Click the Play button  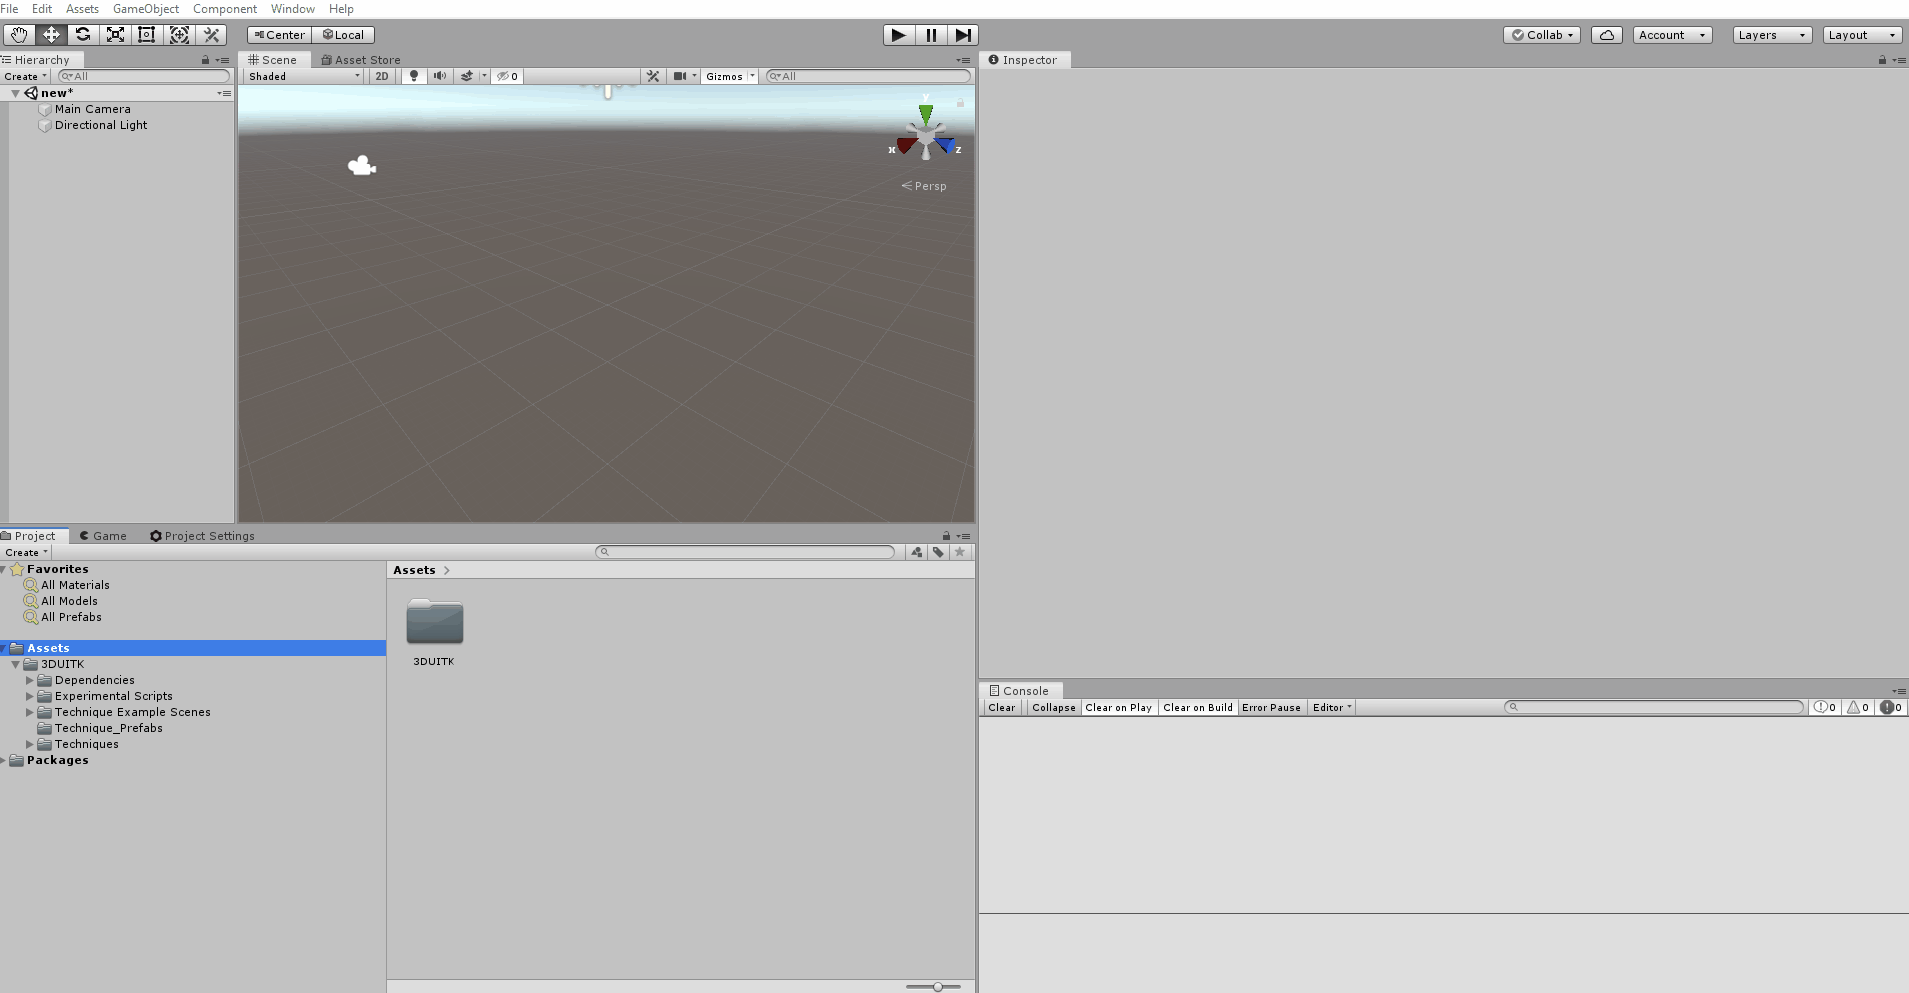899,35
